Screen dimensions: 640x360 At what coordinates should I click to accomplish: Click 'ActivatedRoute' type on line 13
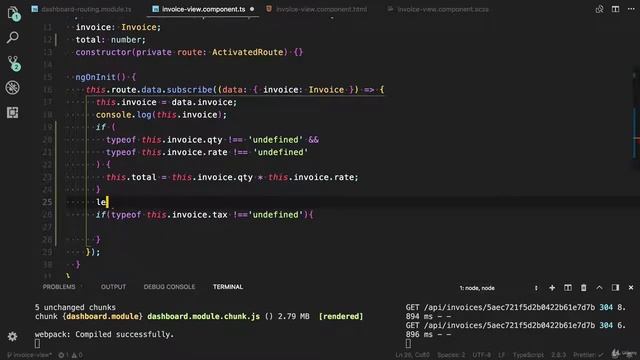point(247,52)
